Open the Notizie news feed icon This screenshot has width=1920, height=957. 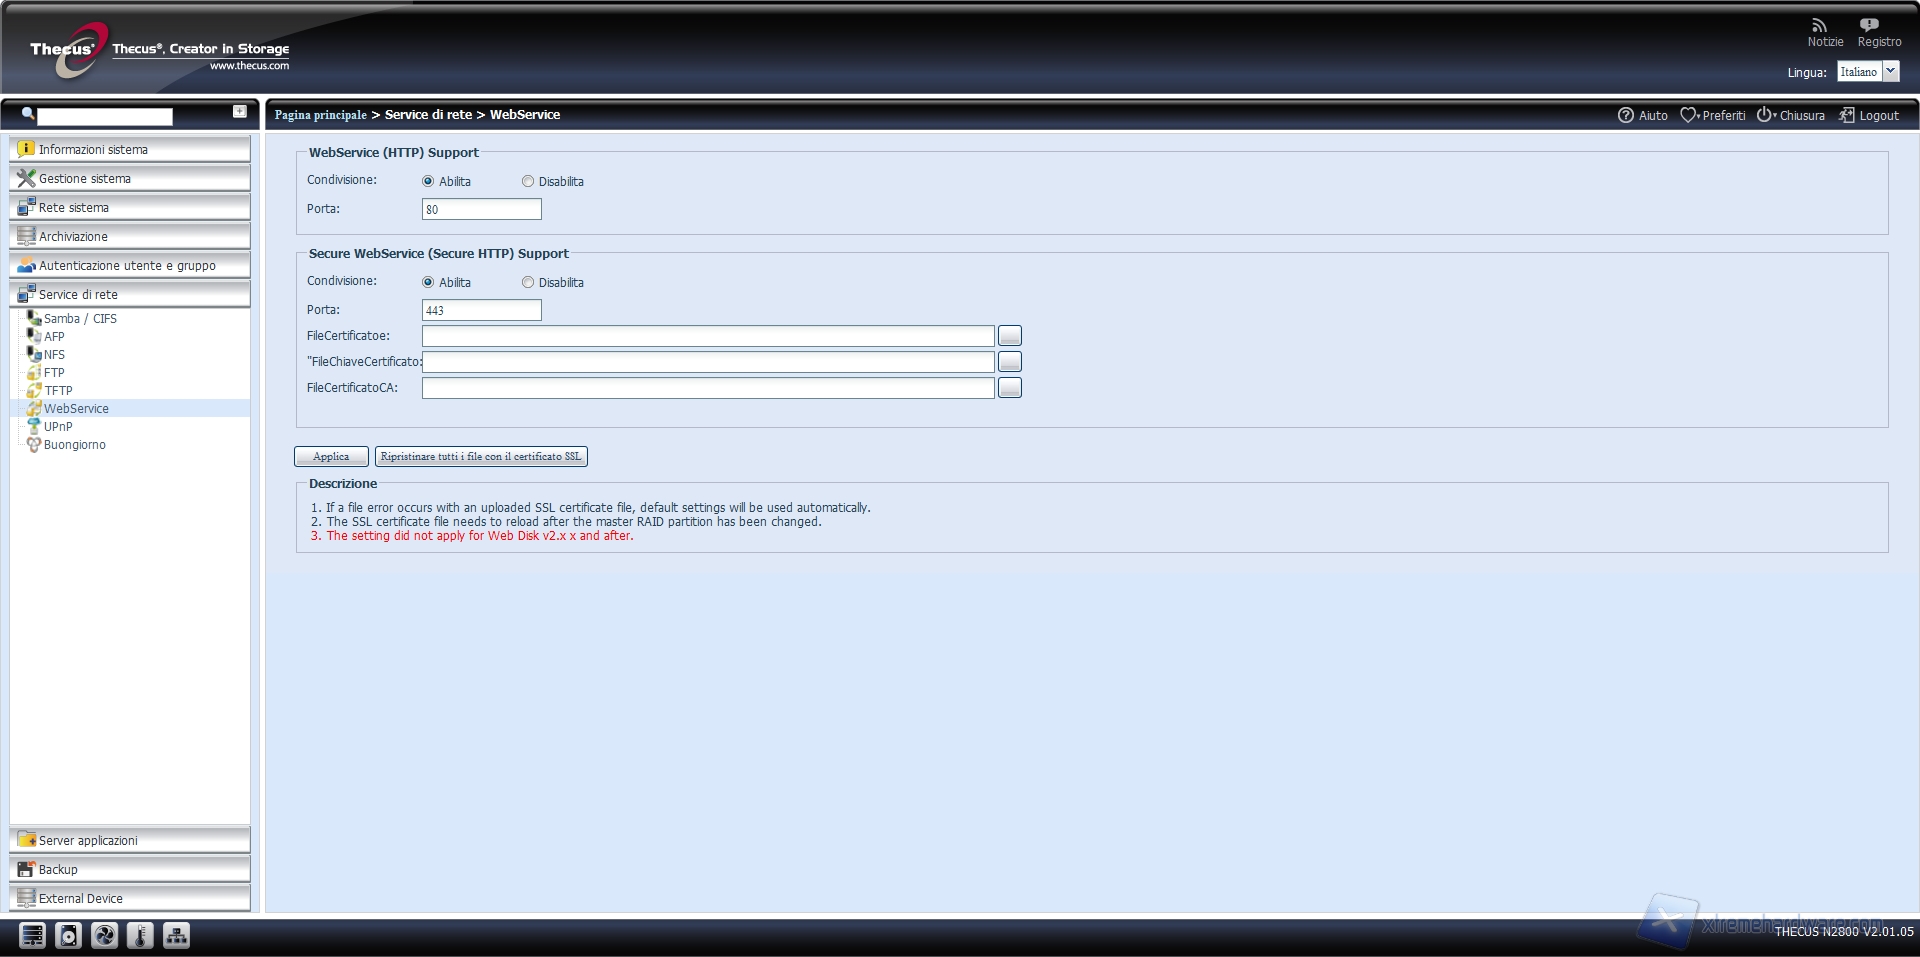1819,26
